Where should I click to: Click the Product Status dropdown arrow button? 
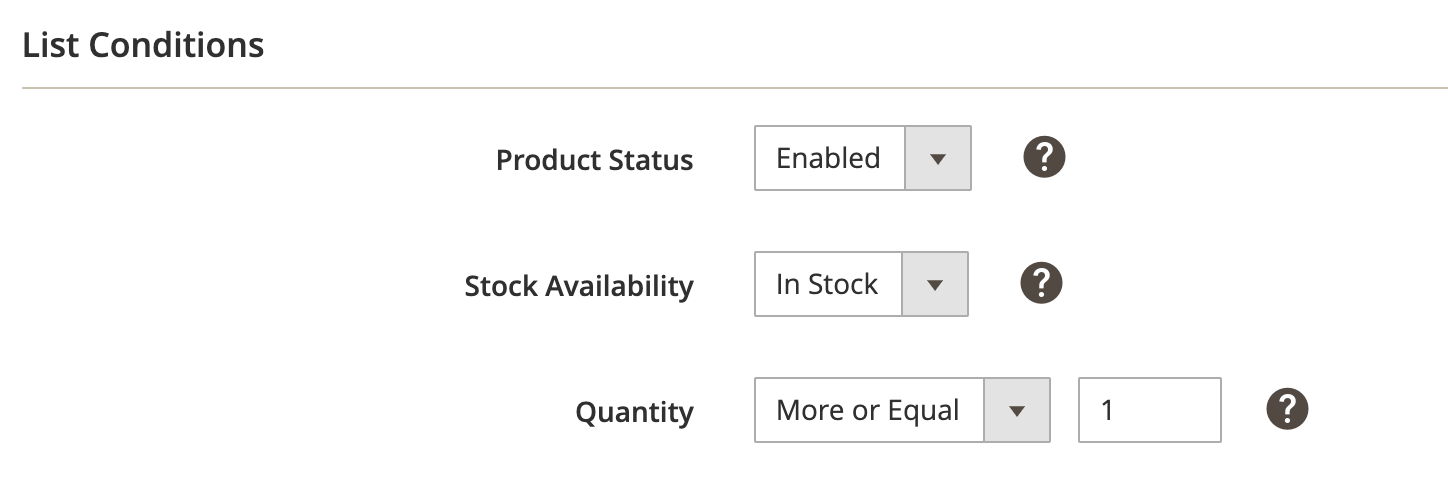938,158
